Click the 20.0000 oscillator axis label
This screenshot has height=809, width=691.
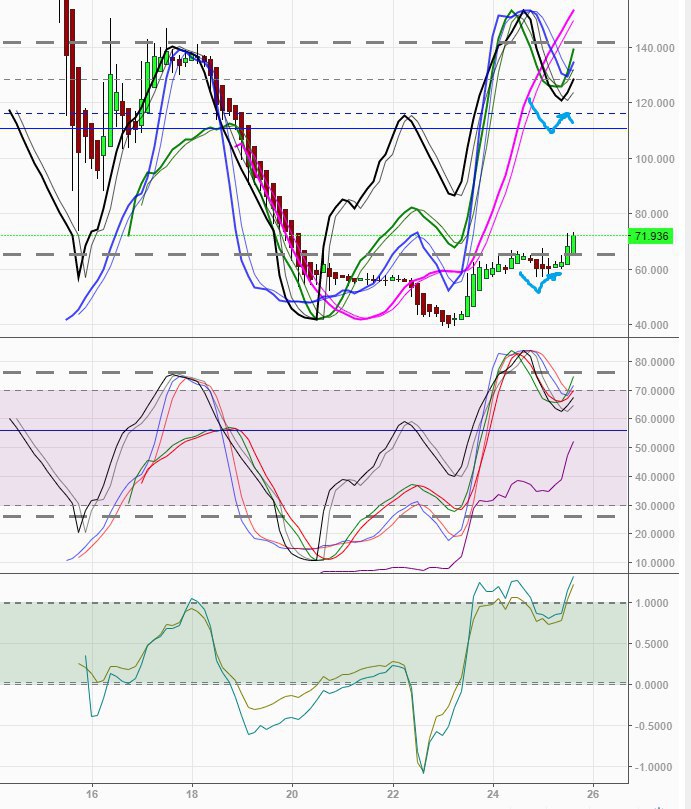coord(654,535)
